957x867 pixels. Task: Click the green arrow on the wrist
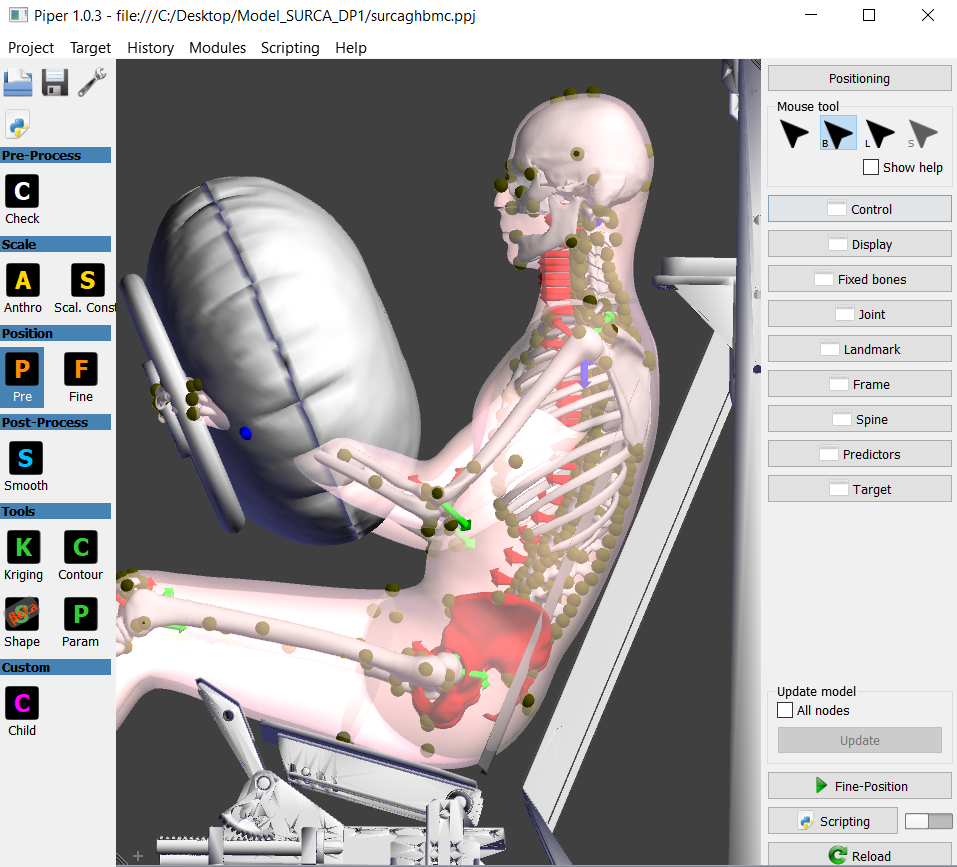[x=456, y=516]
